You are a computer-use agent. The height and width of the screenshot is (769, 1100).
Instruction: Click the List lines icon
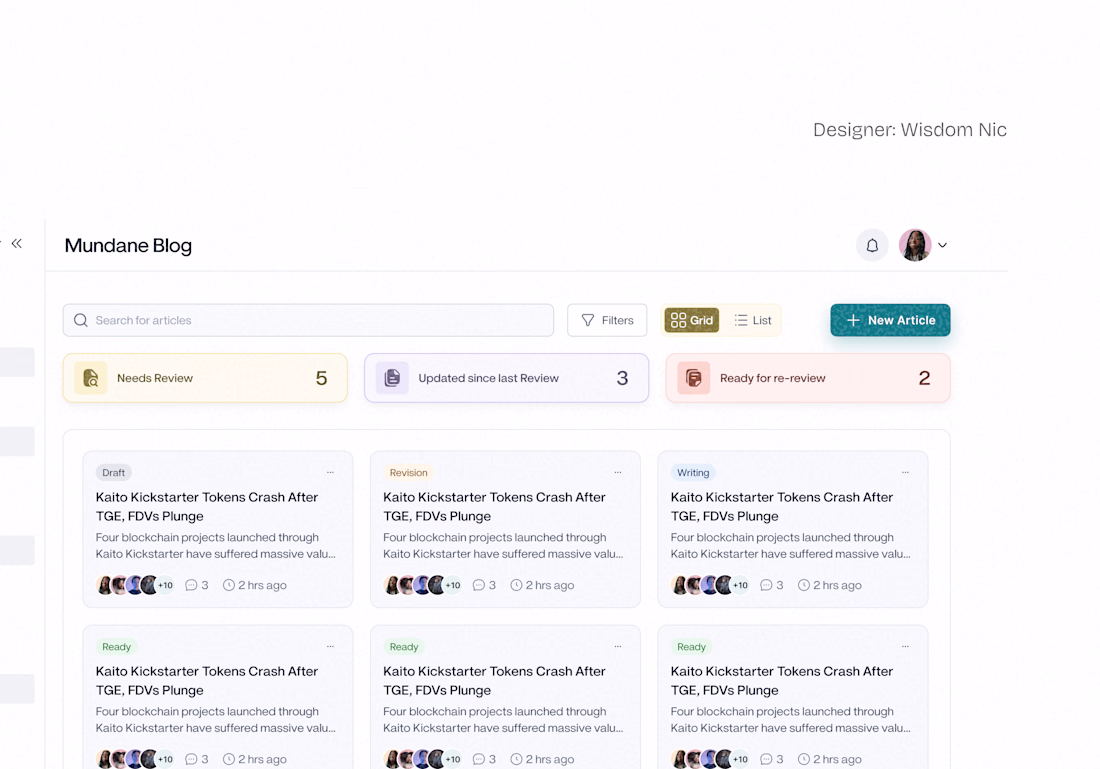pyautogui.click(x=741, y=320)
